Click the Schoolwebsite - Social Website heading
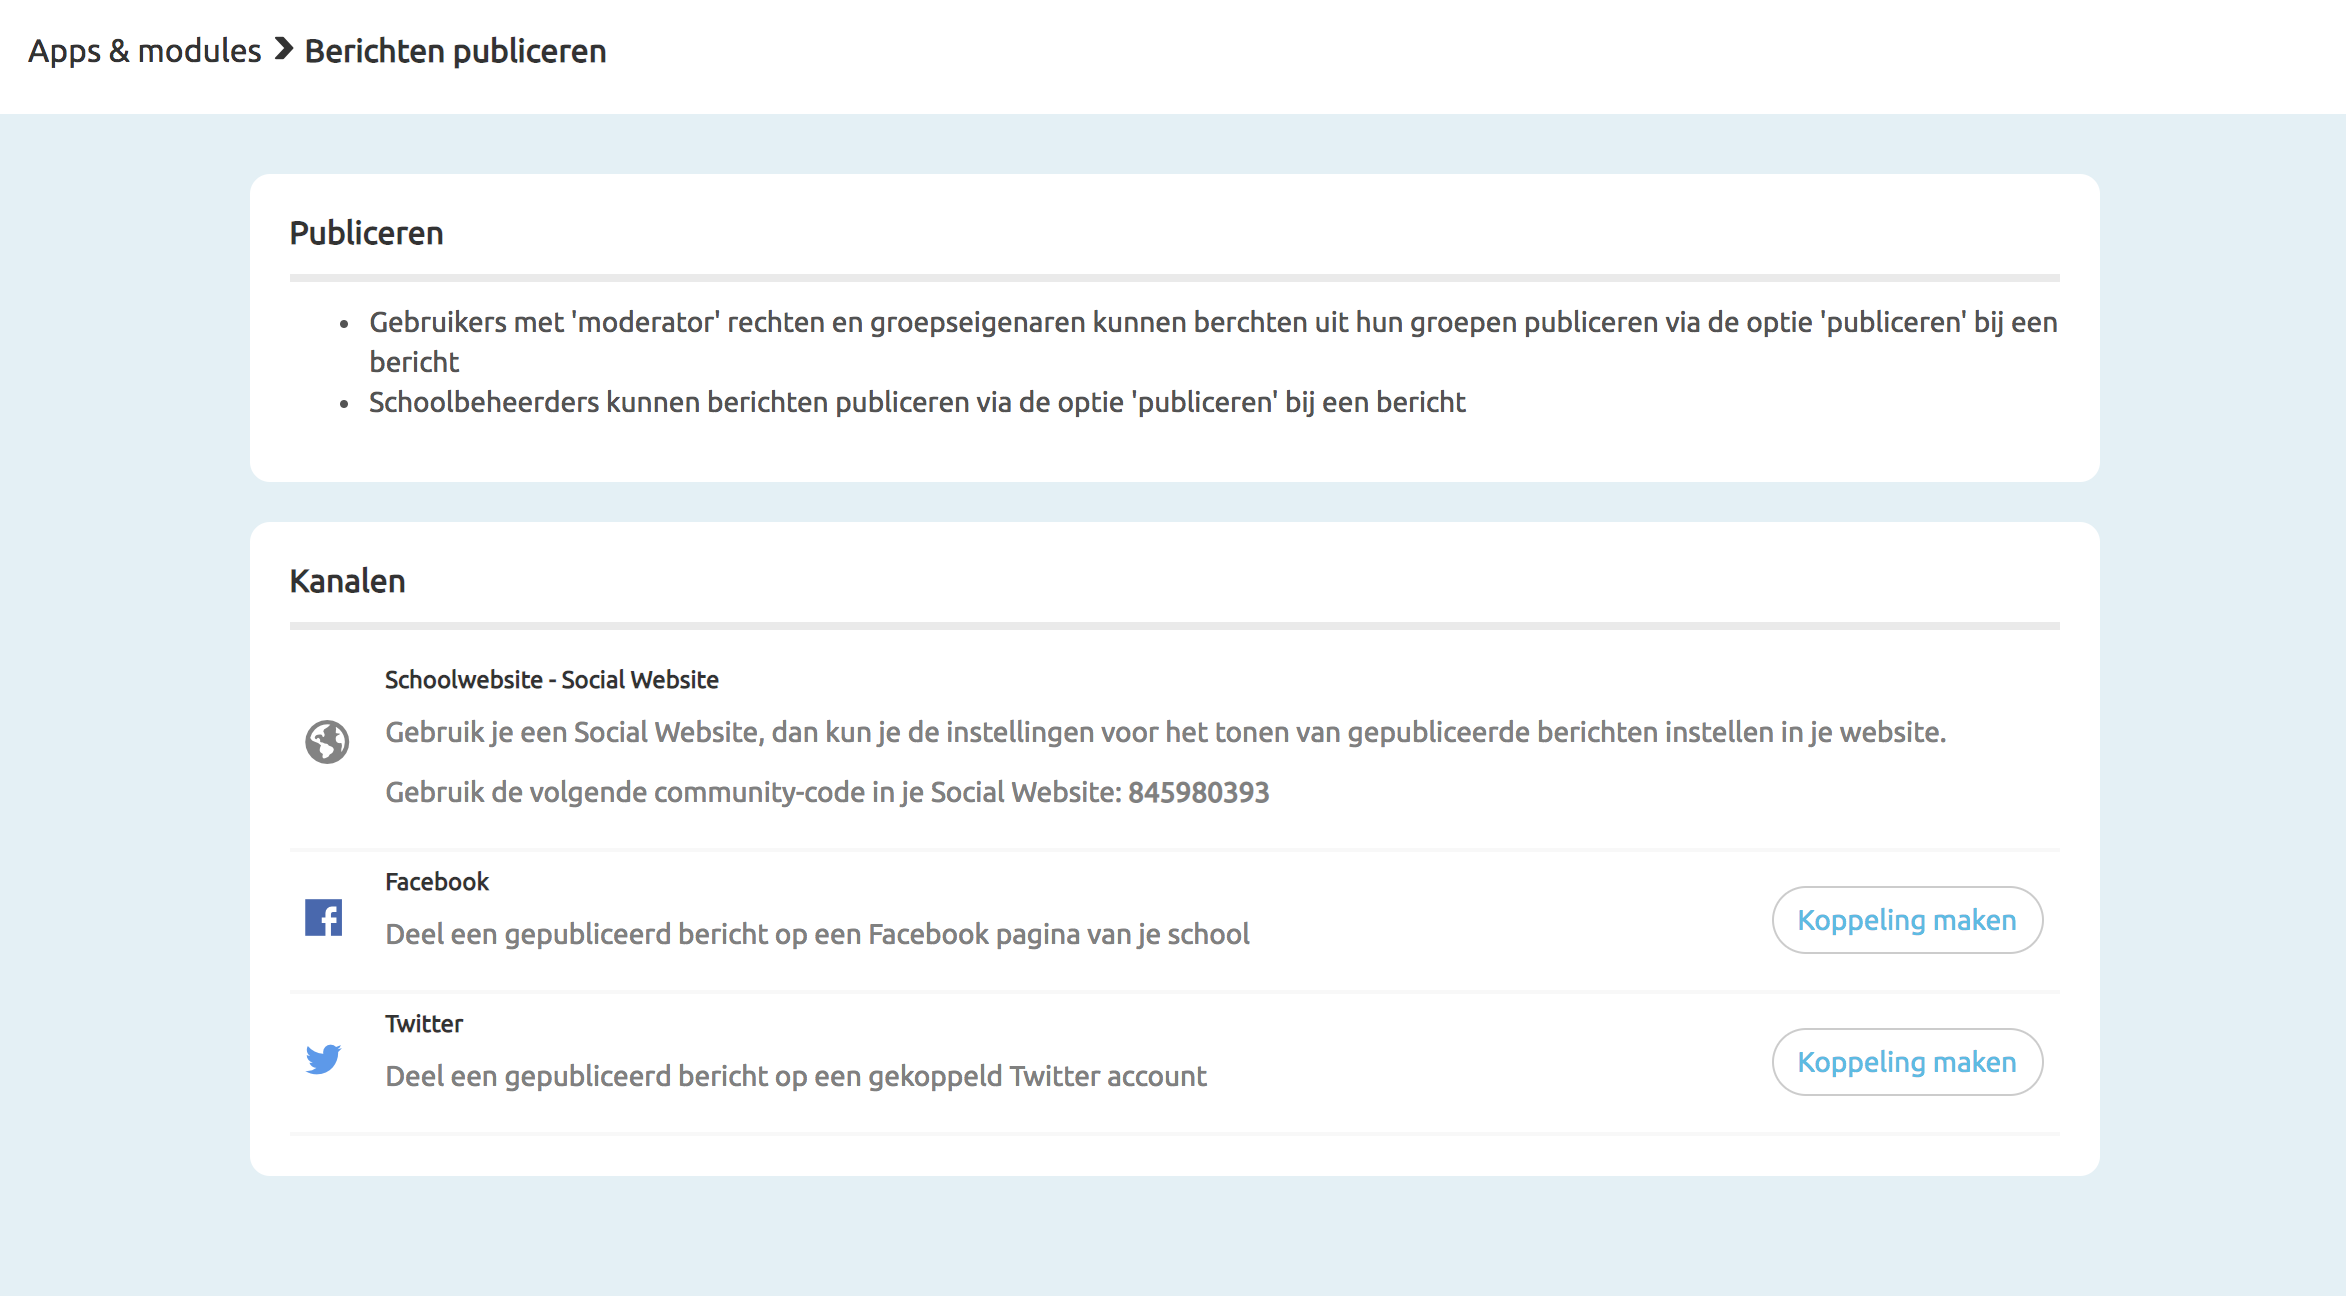 point(551,679)
